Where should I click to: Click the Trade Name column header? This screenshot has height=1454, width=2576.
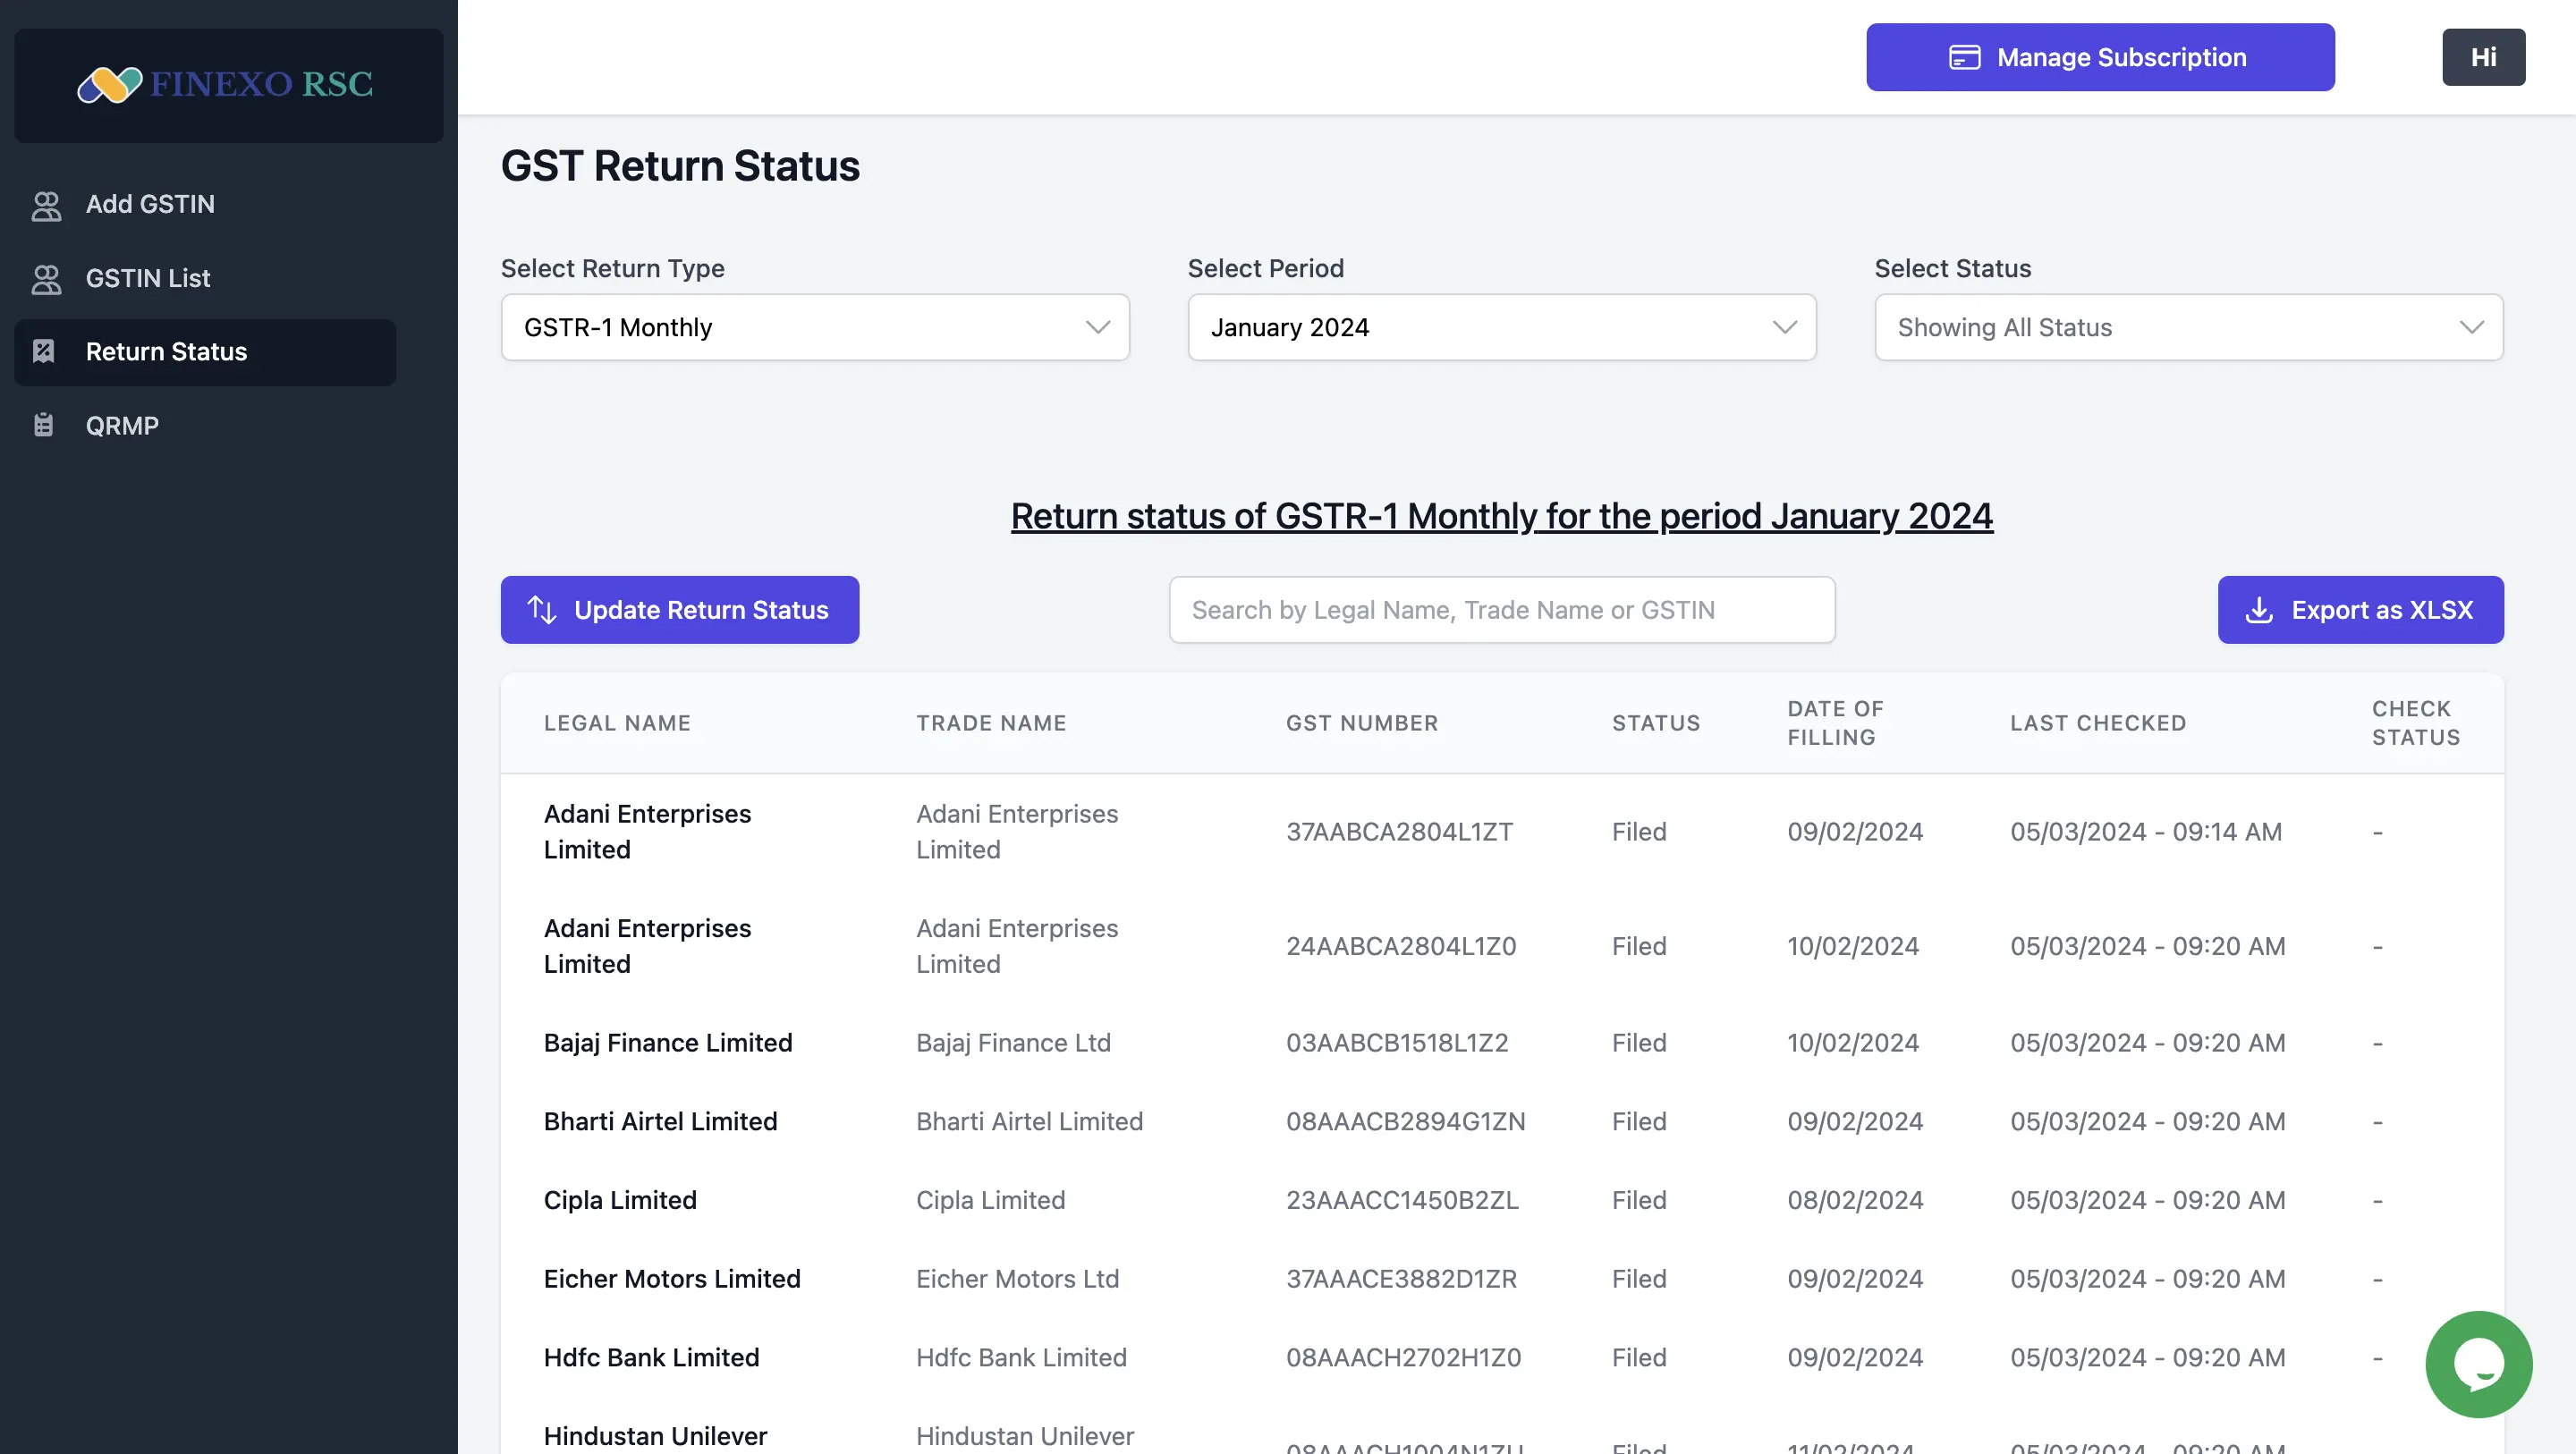pyautogui.click(x=991, y=723)
